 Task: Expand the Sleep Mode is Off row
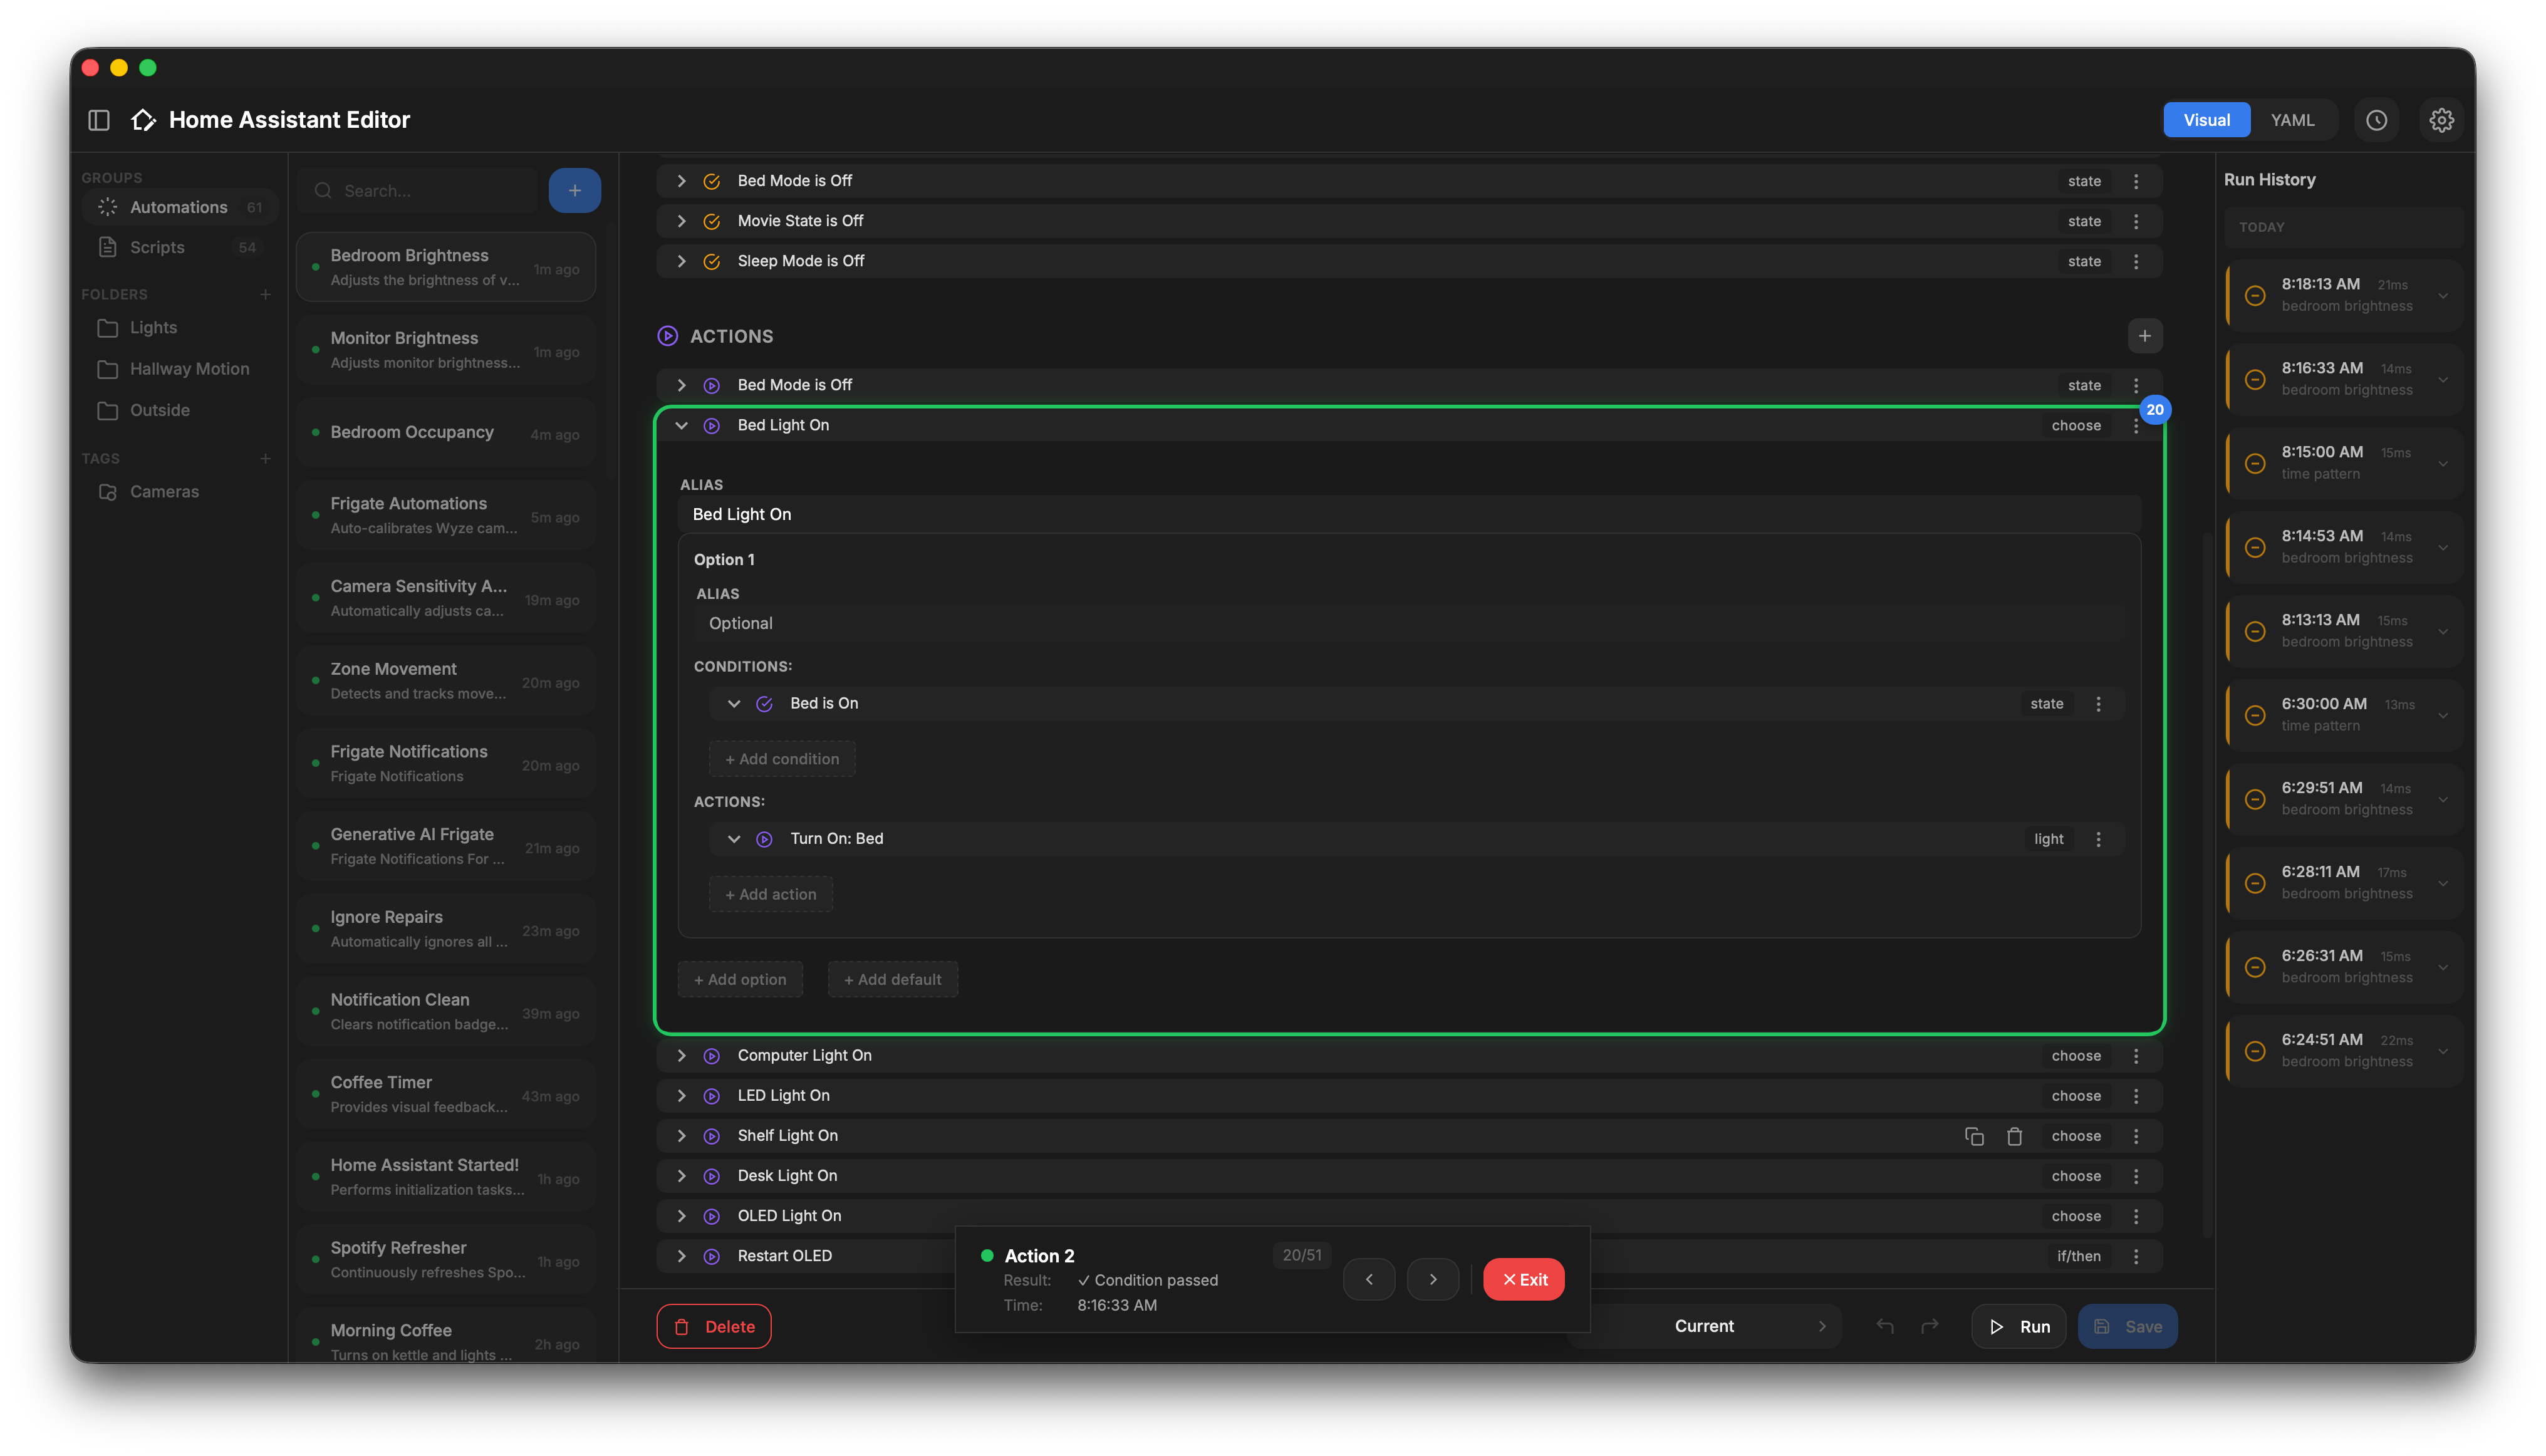click(682, 261)
